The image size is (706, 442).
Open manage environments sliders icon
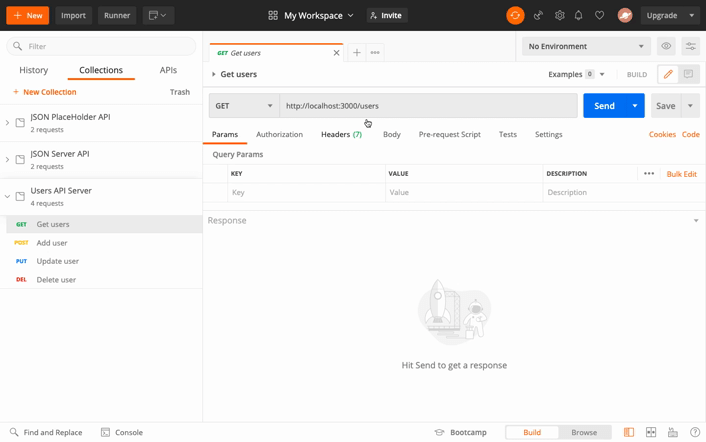click(690, 46)
